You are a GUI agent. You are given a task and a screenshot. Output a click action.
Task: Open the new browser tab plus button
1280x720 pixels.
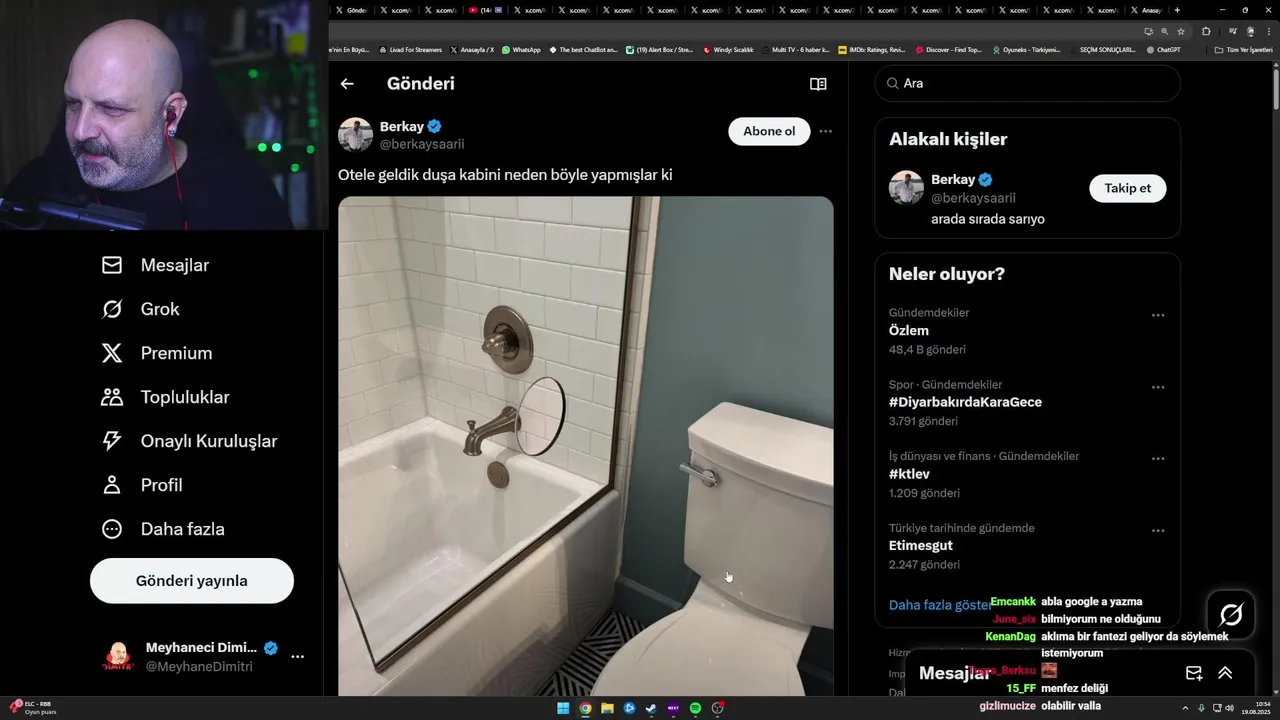tap(1177, 10)
